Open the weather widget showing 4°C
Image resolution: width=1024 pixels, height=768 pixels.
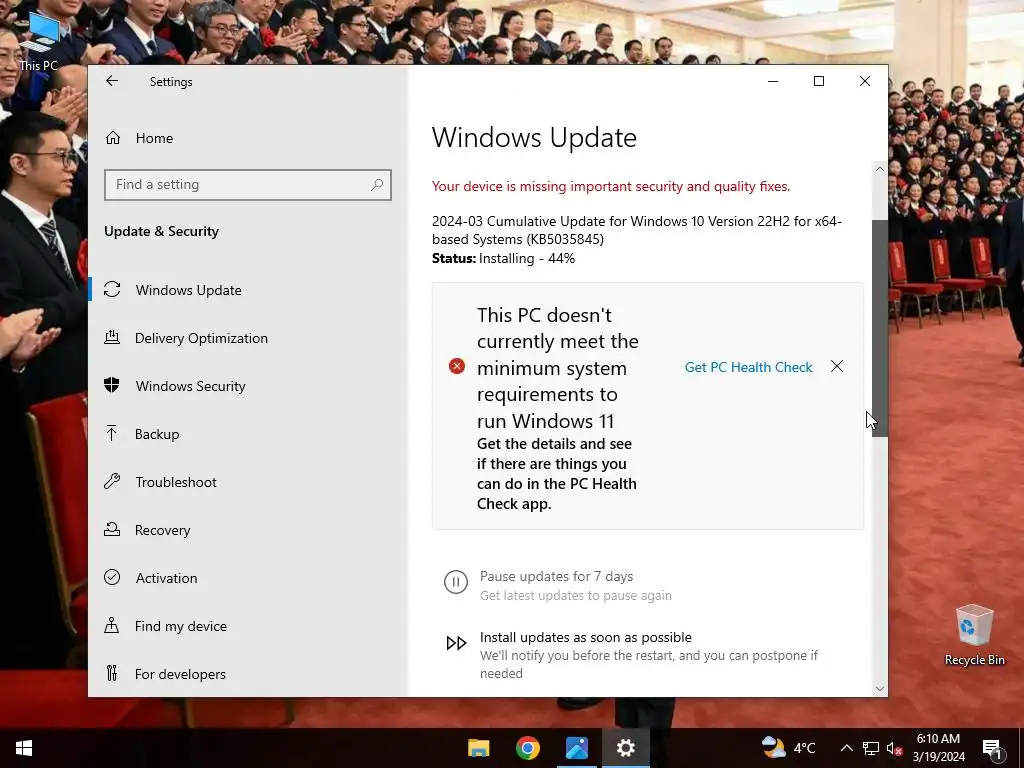(789, 748)
